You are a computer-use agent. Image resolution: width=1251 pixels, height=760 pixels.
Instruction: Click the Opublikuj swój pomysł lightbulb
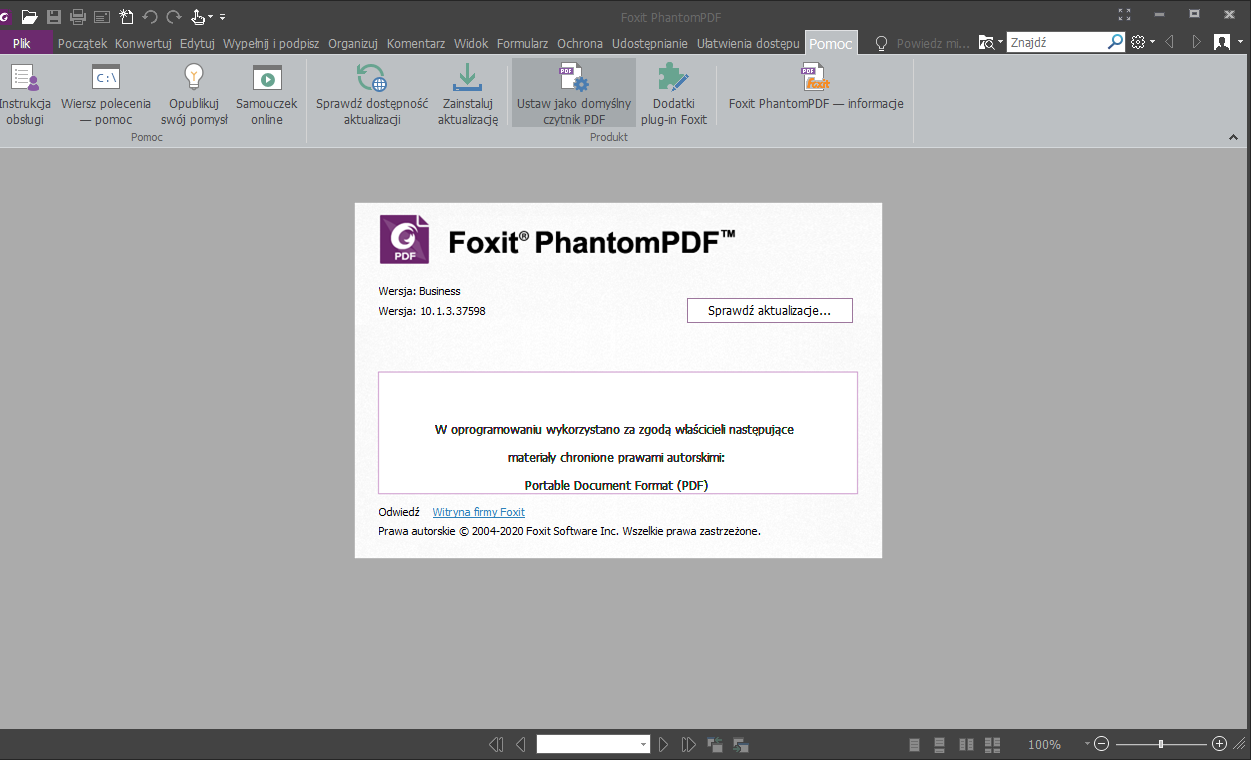click(194, 94)
